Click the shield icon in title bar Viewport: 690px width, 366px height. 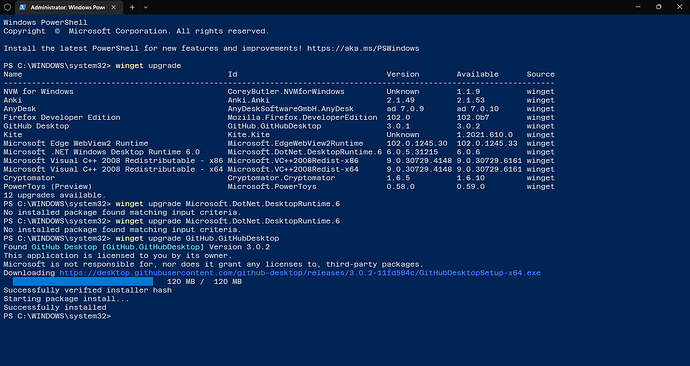pos(7,7)
